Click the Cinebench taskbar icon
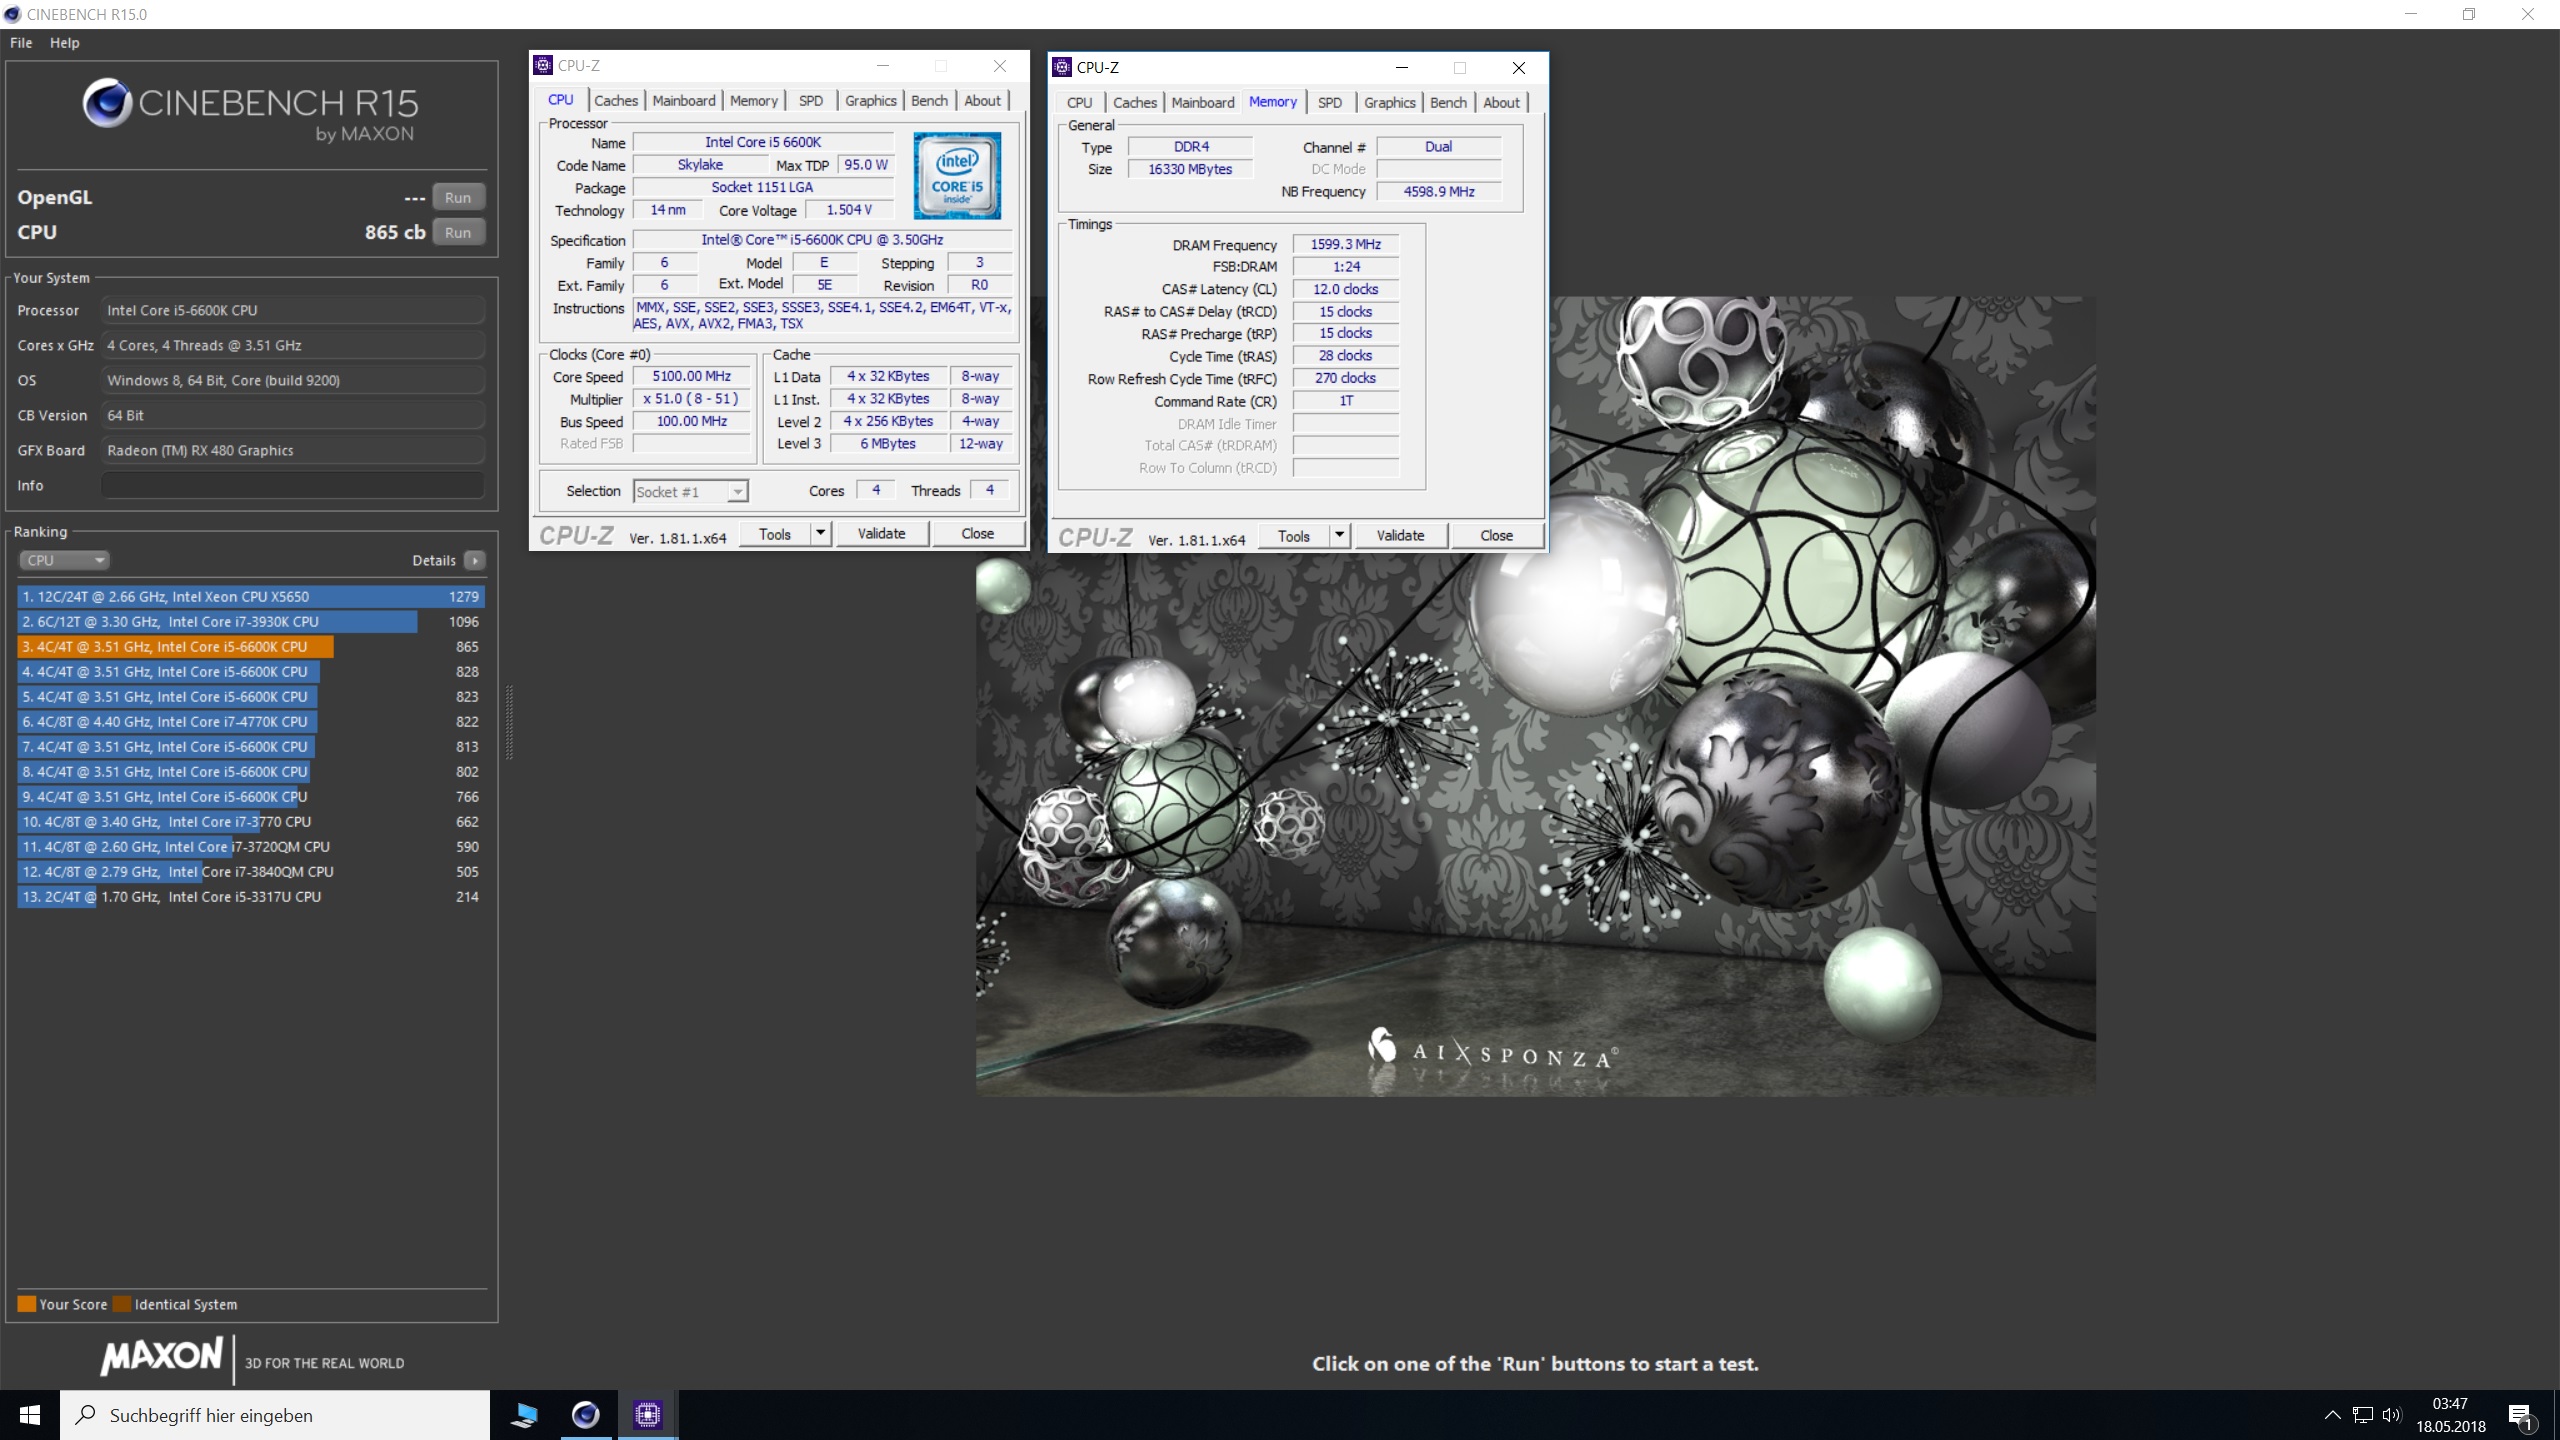Screen dimensions: 2560x1440 pyautogui.click(x=586, y=1415)
